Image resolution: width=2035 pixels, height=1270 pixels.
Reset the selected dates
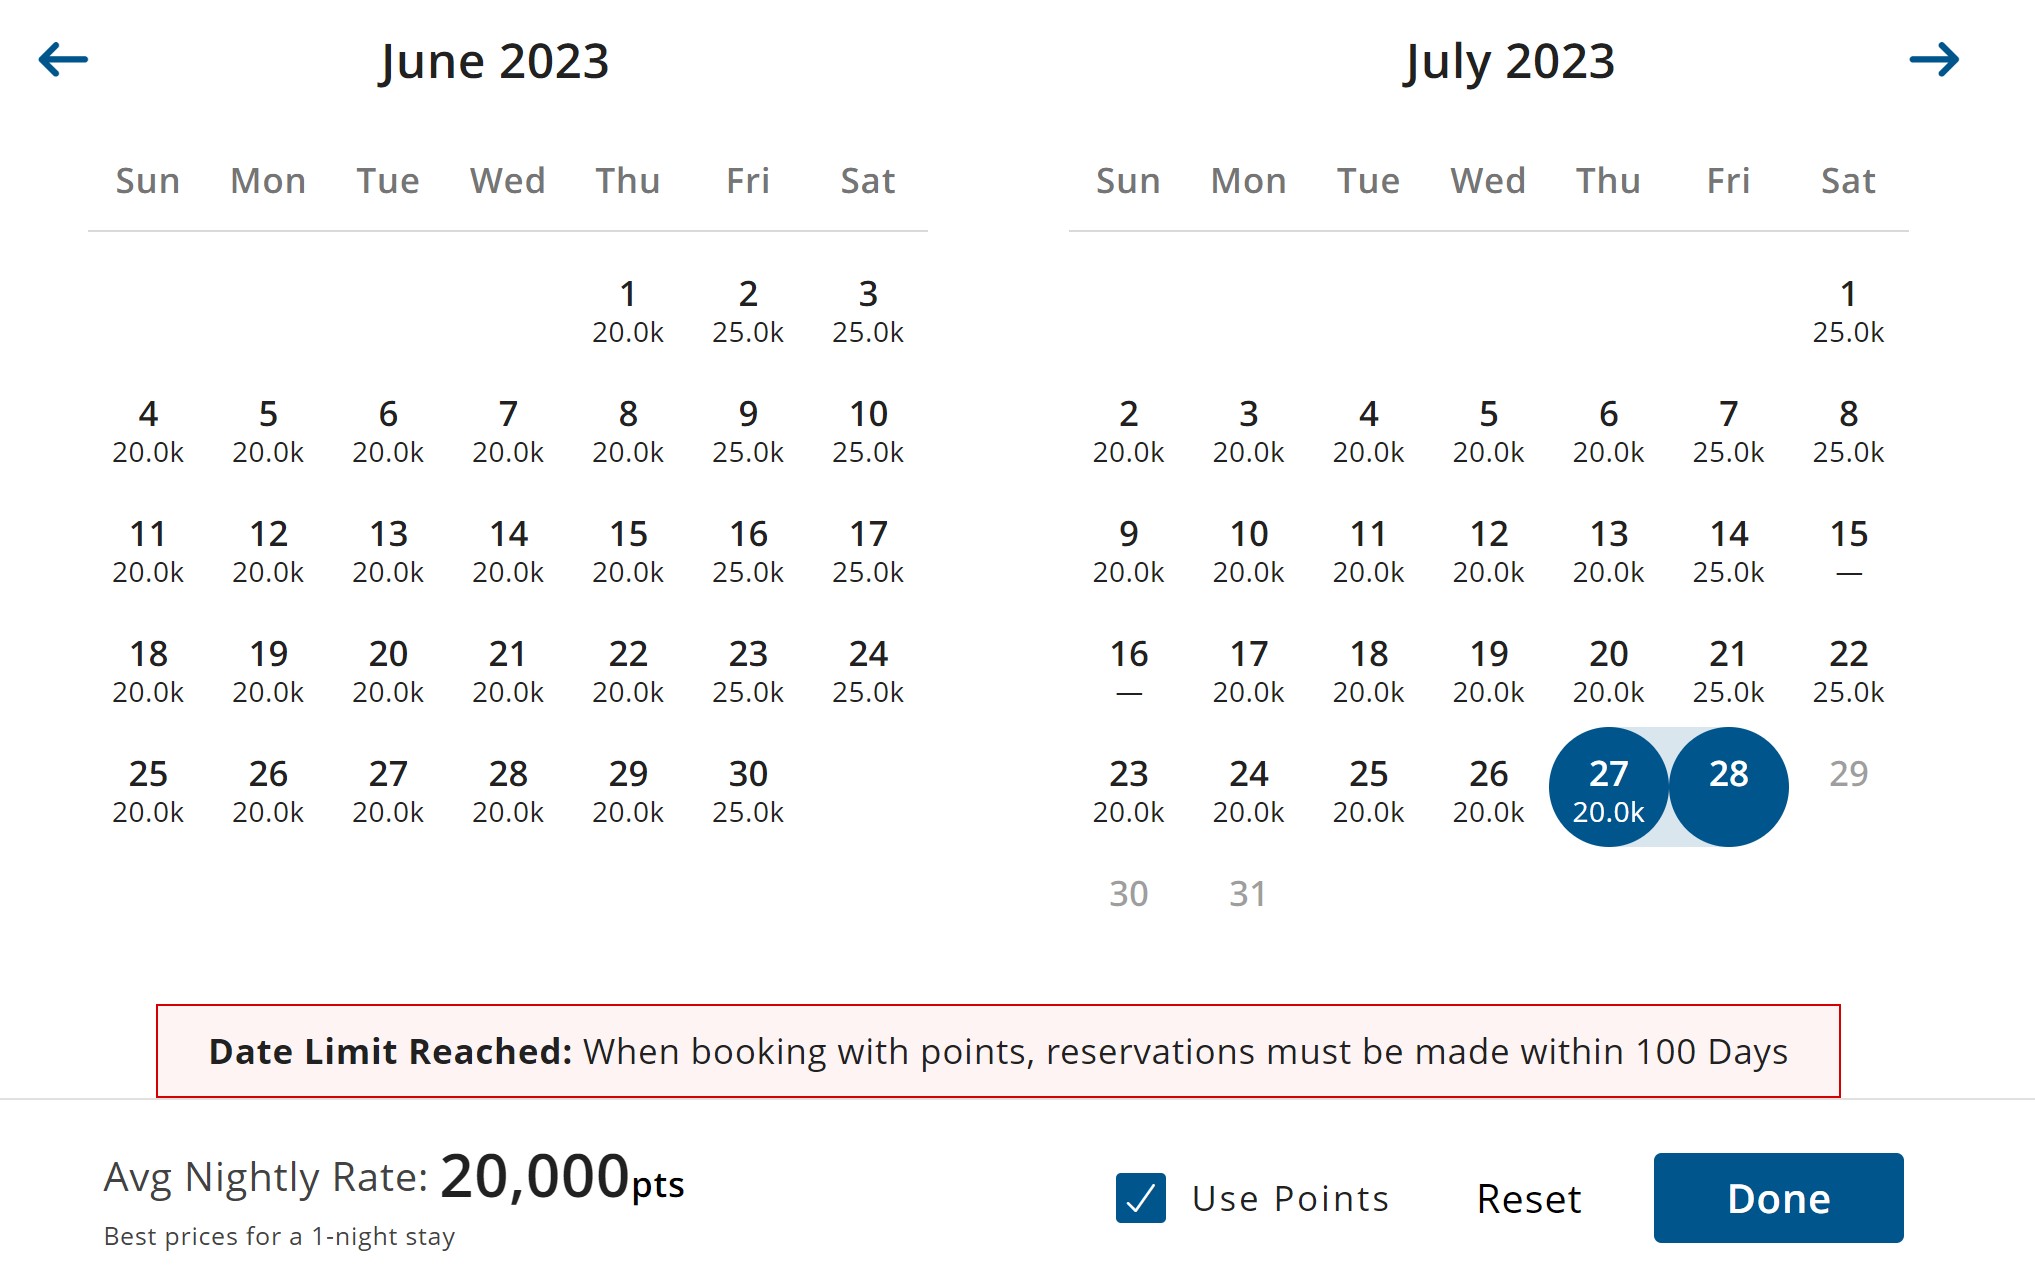(1529, 1198)
